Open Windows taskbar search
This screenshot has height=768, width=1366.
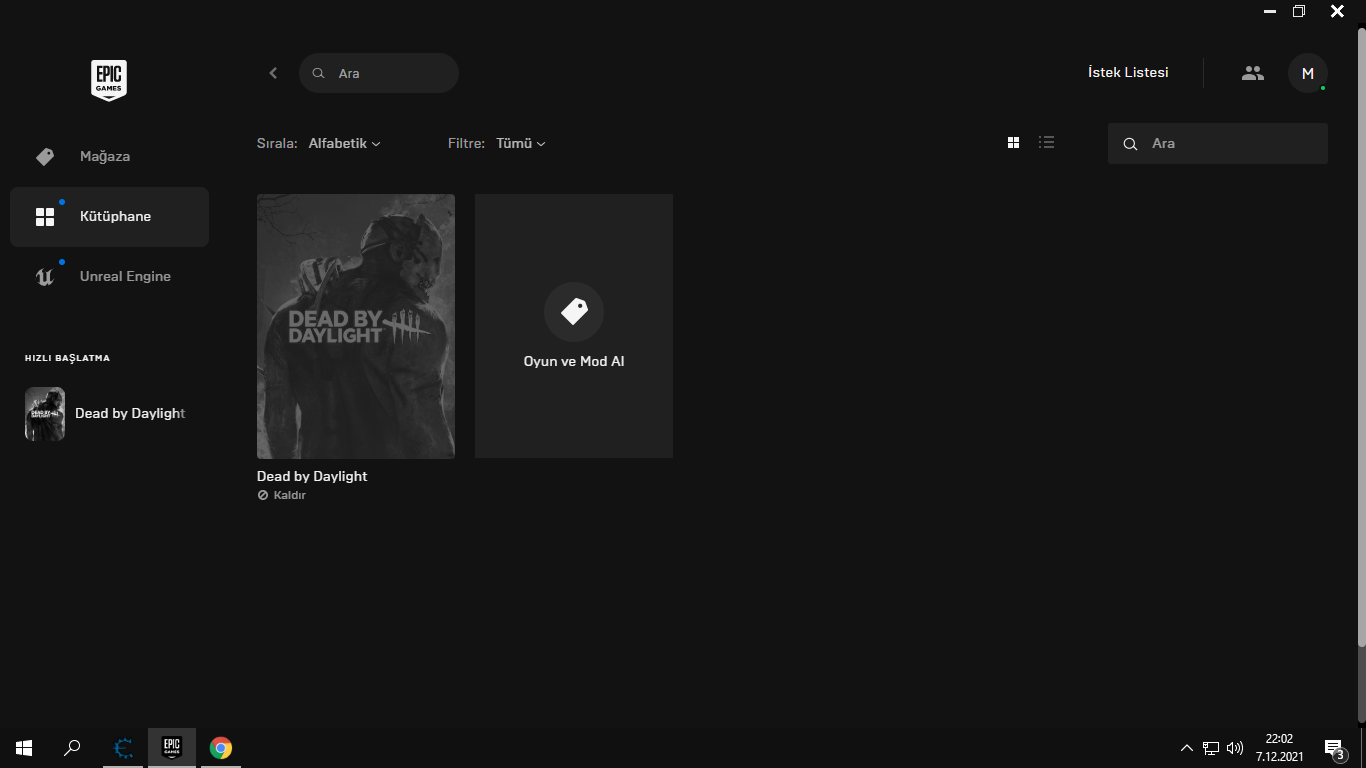(72, 747)
